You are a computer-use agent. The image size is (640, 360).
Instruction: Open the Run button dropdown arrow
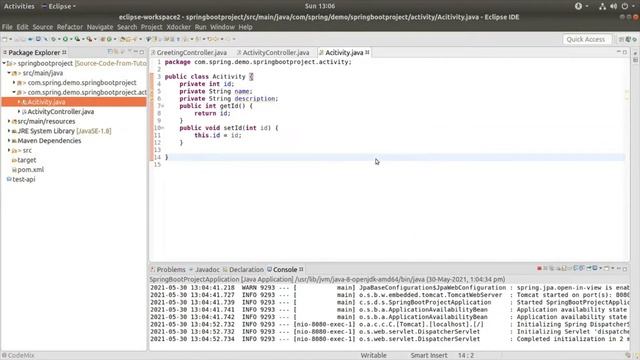click(x=71, y=39)
